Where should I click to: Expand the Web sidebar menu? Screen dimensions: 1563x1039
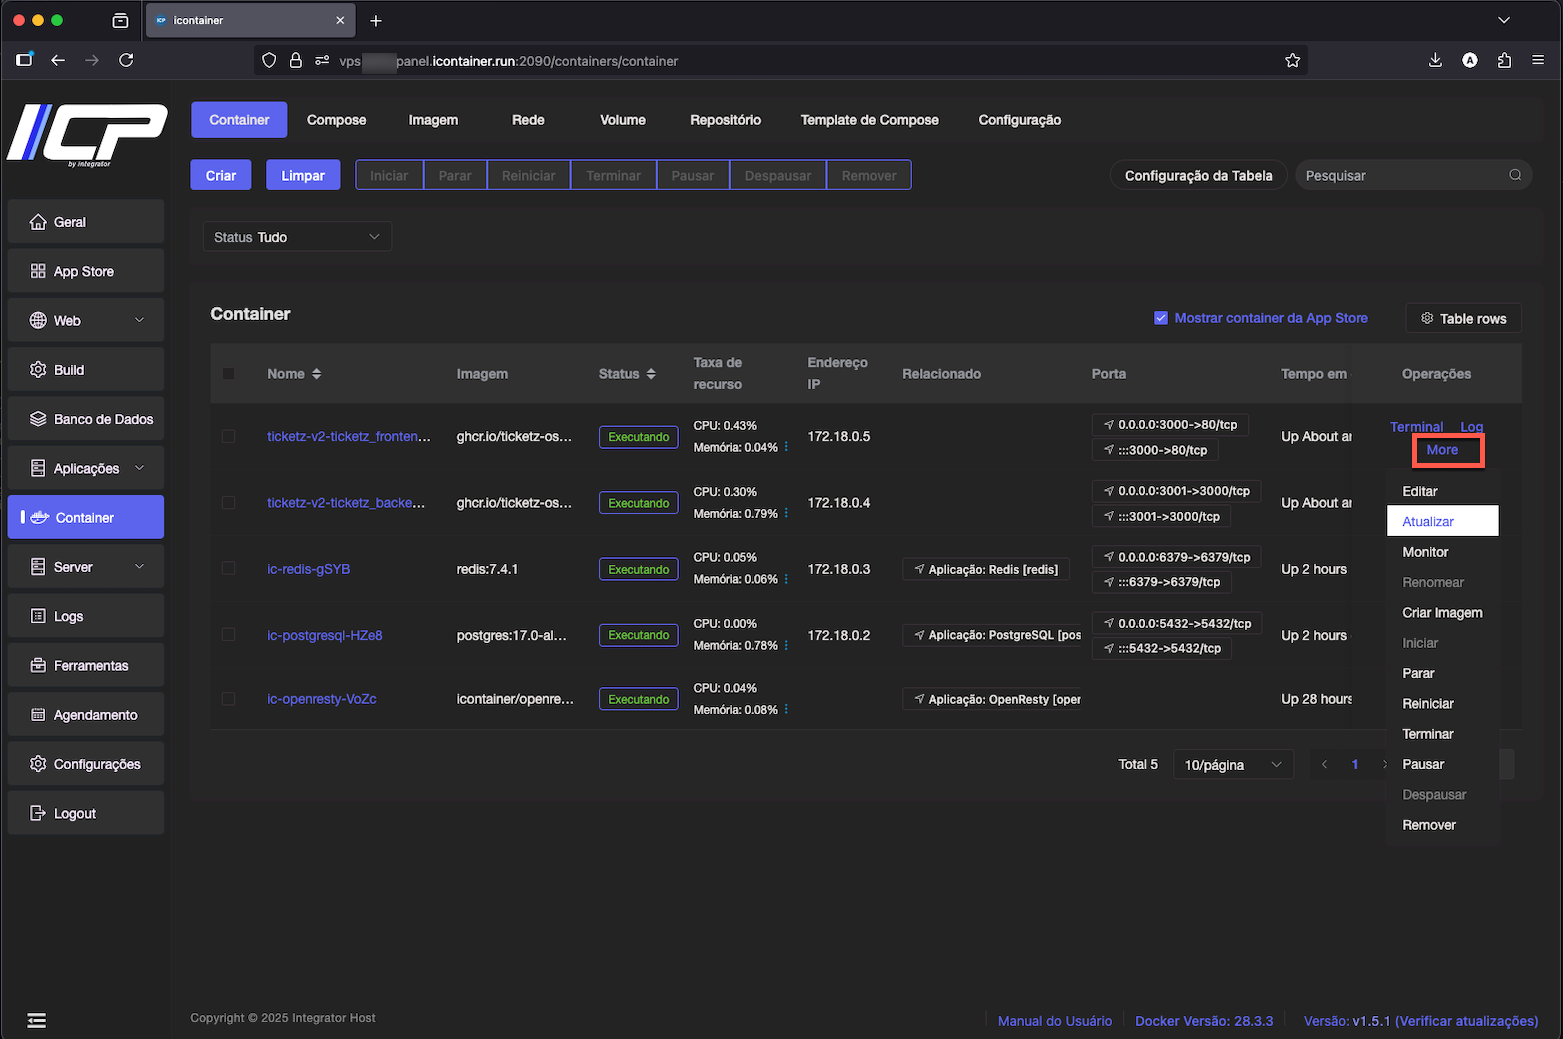coord(86,321)
